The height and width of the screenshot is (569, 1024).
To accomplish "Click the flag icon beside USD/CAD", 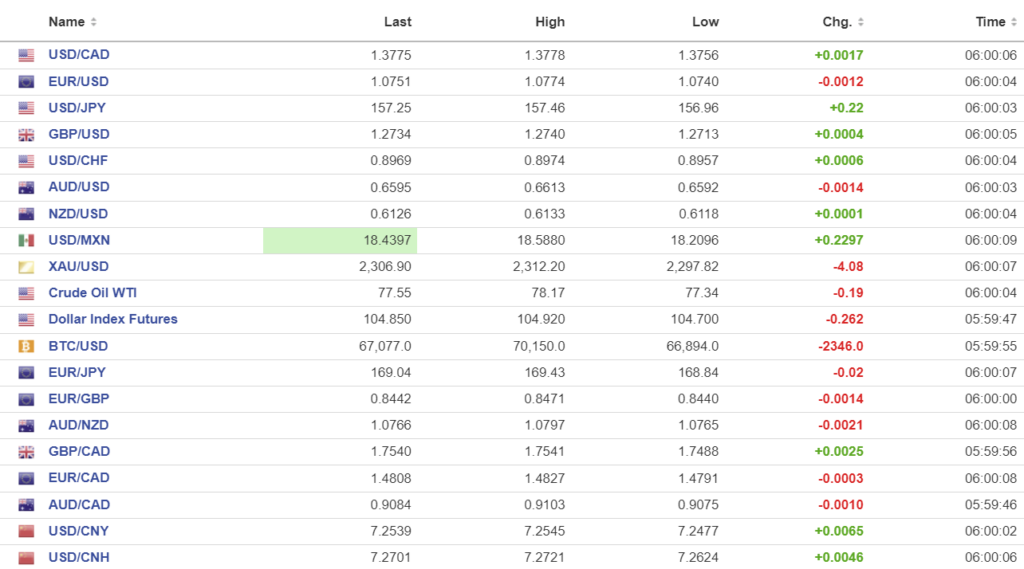I will [x=26, y=55].
